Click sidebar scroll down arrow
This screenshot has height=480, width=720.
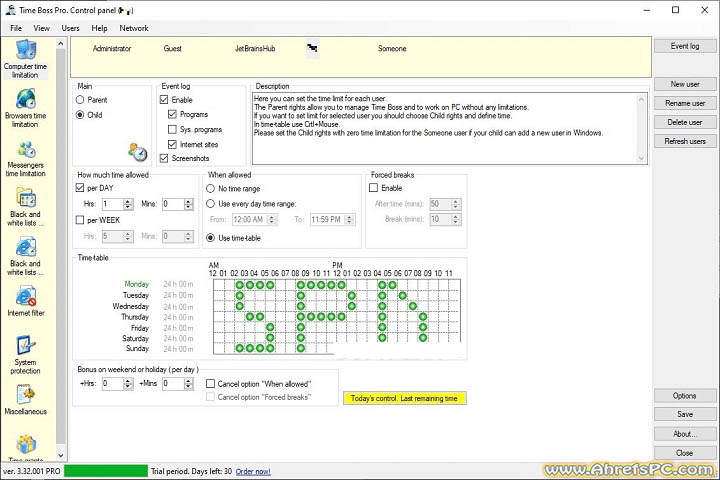coord(61,455)
